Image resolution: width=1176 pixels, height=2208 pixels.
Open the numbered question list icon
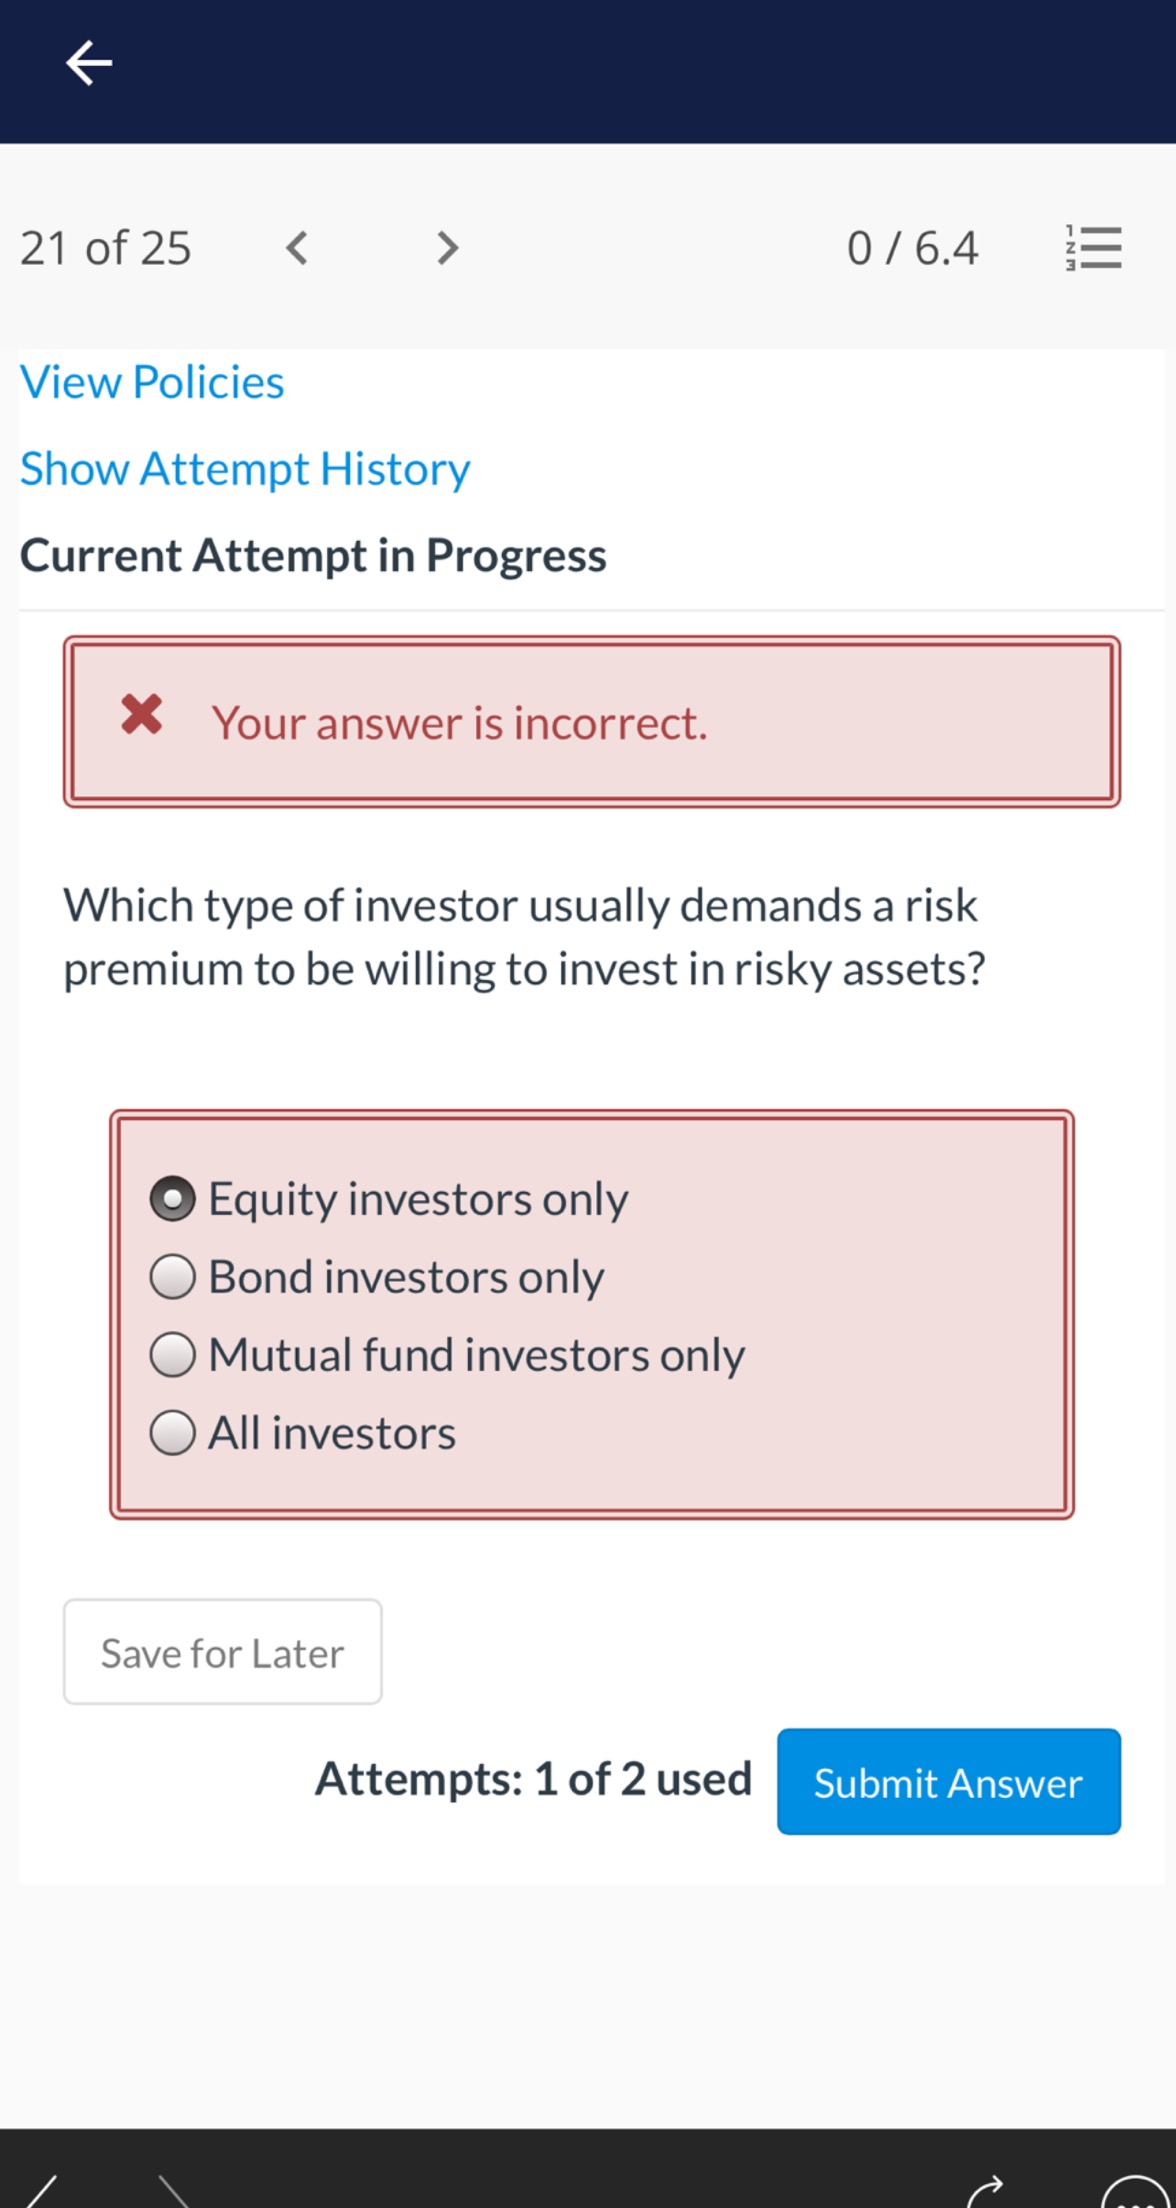click(1094, 247)
